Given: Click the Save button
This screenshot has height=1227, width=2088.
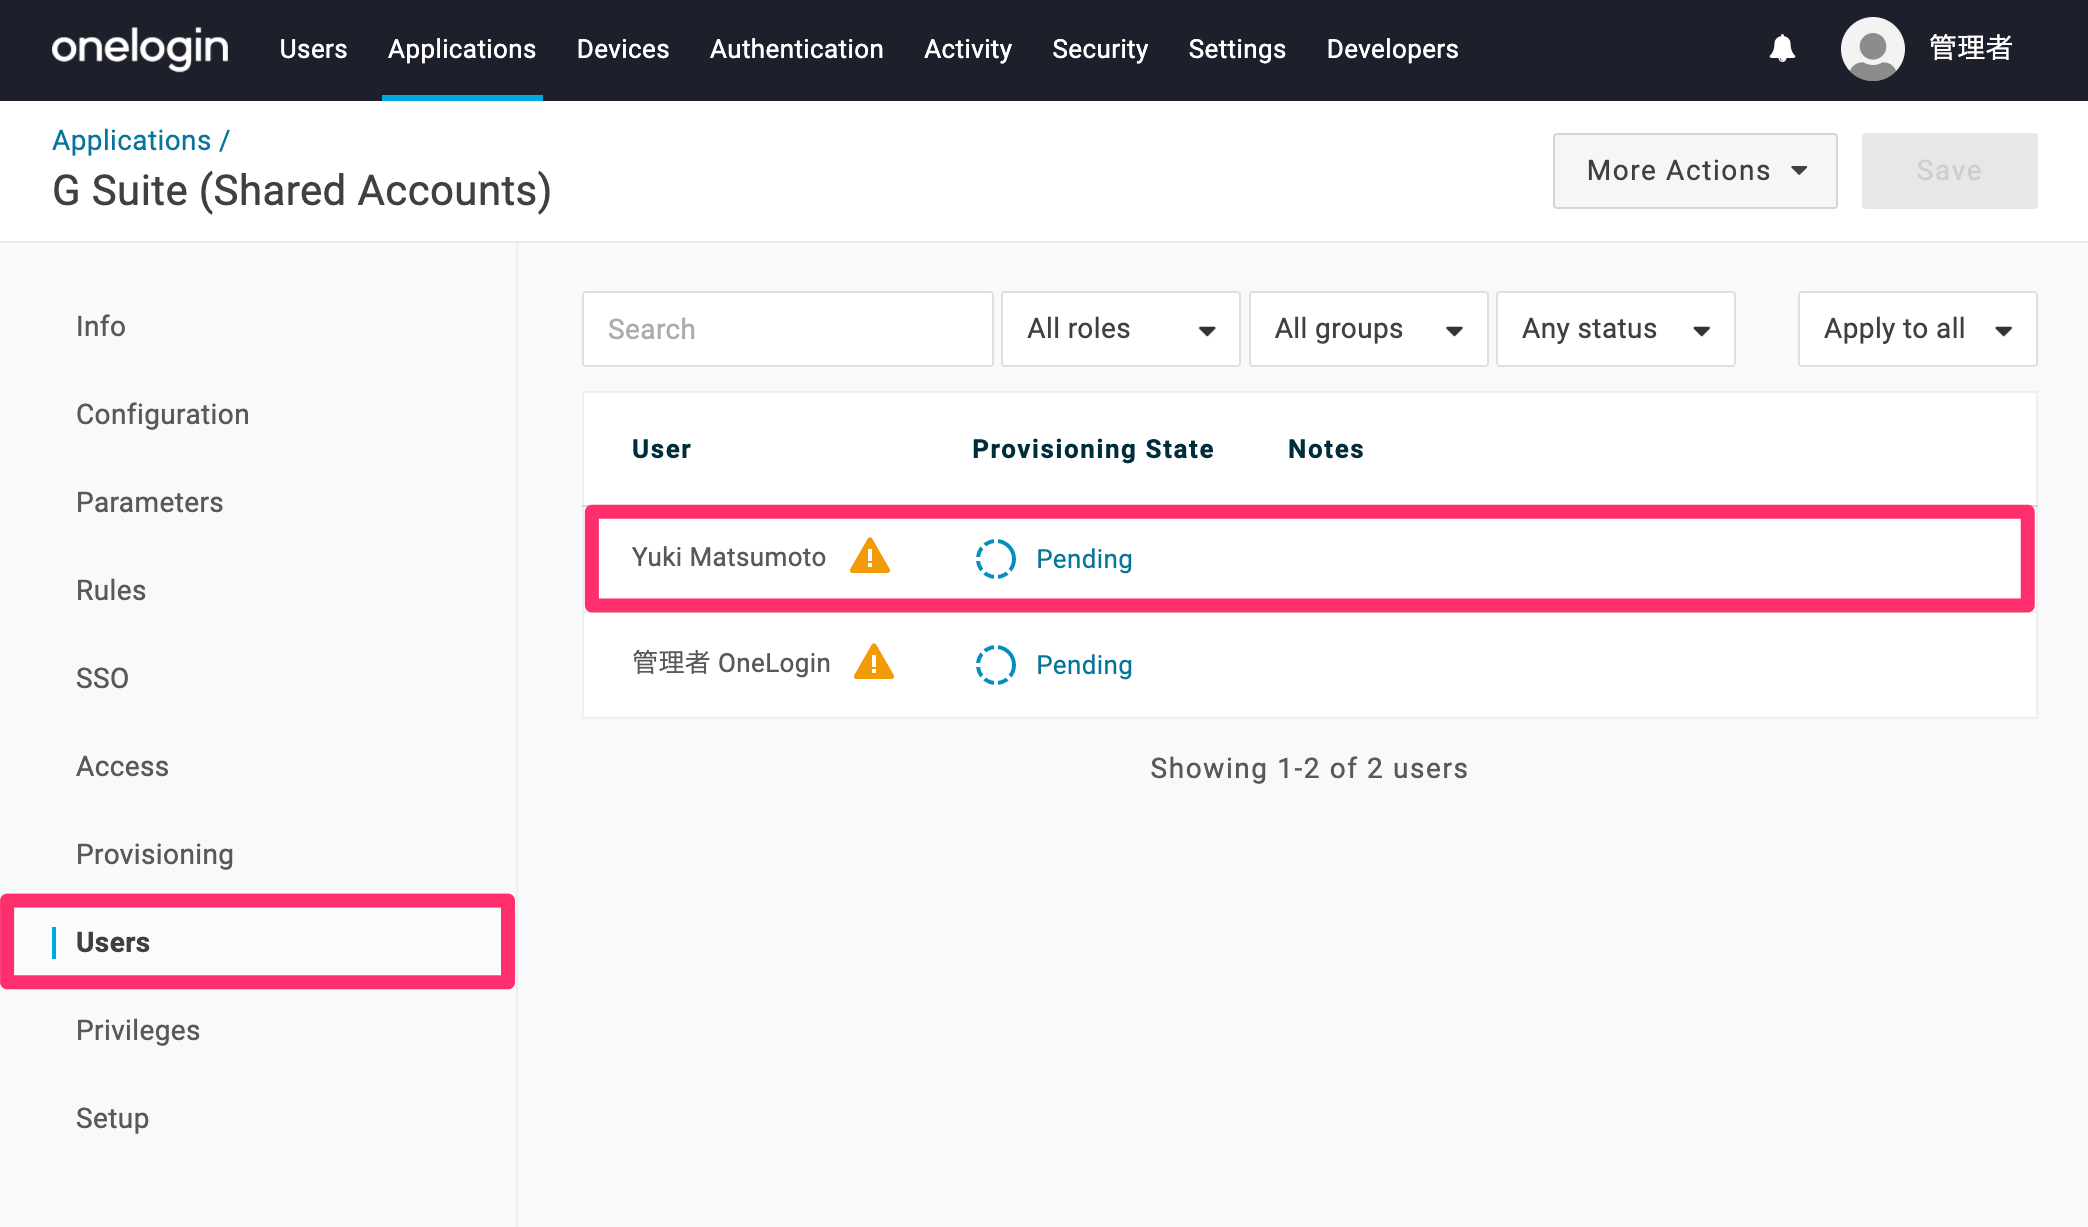Looking at the screenshot, I should click(1949, 171).
